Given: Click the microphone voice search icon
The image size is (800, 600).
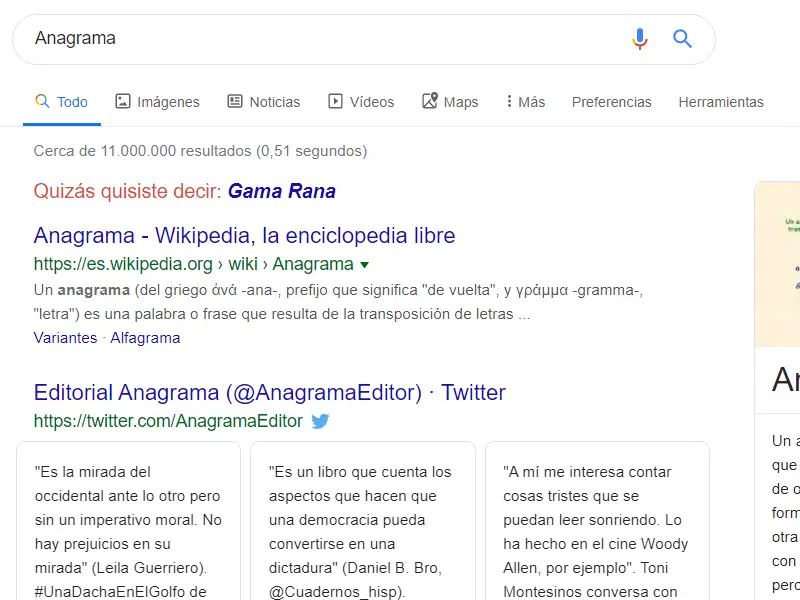Looking at the screenshot, I should [639, 39].
